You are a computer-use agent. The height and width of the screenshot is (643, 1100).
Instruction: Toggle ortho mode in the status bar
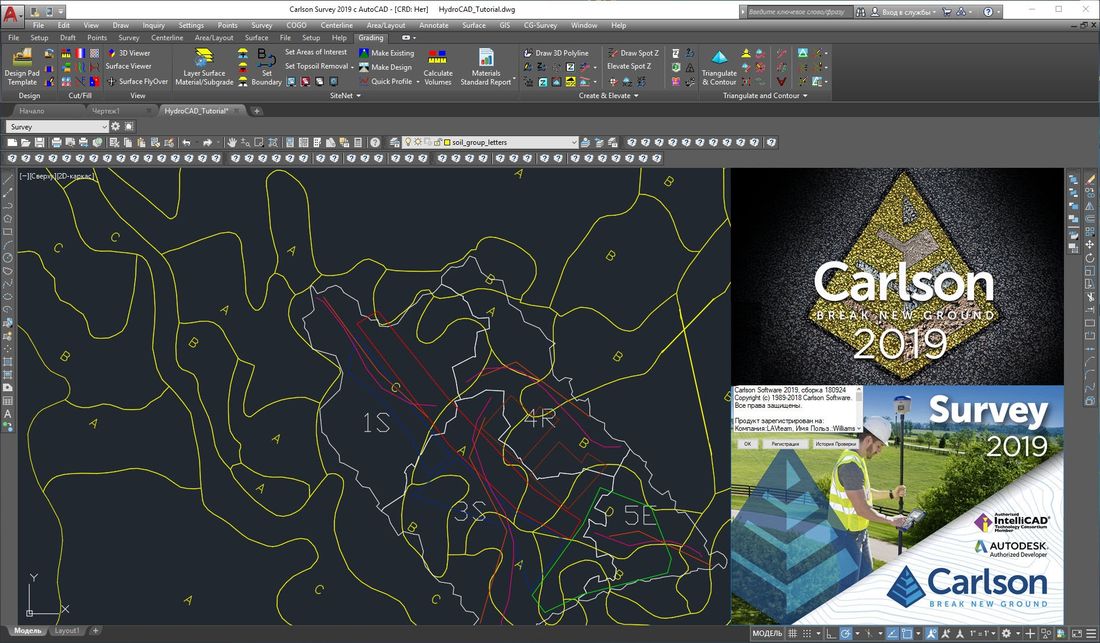point(829,633)
